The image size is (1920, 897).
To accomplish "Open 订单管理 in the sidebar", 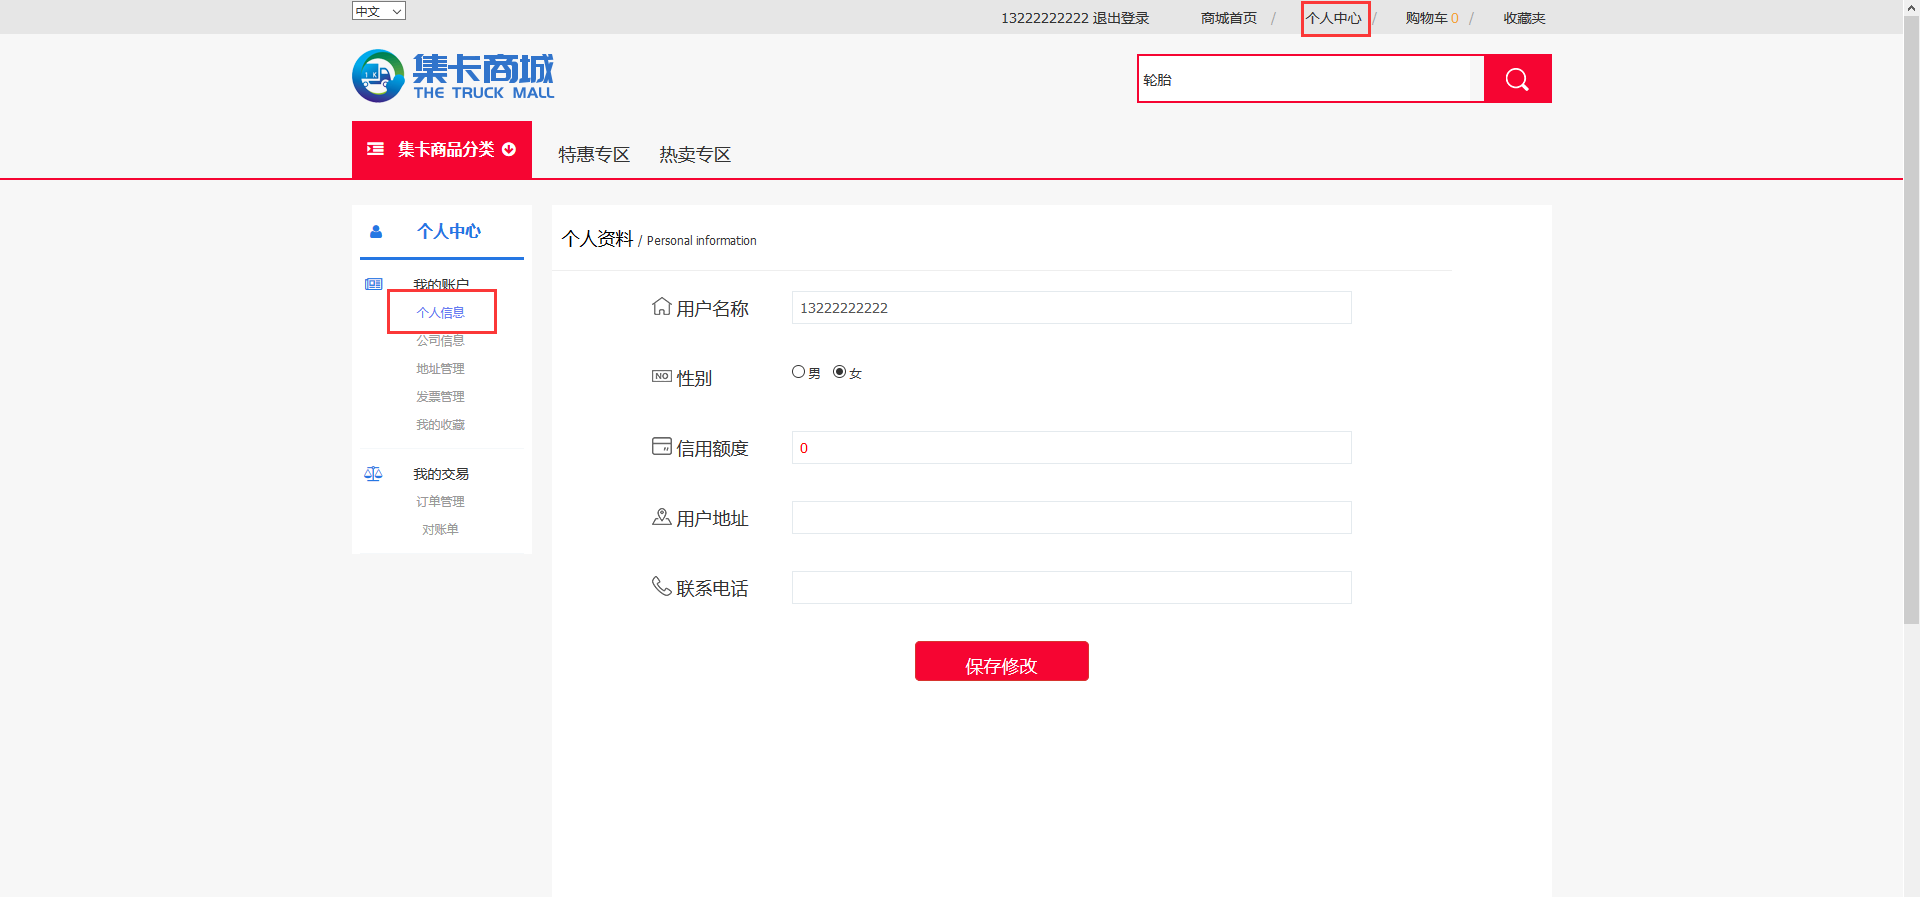I will tap(440, 501).
